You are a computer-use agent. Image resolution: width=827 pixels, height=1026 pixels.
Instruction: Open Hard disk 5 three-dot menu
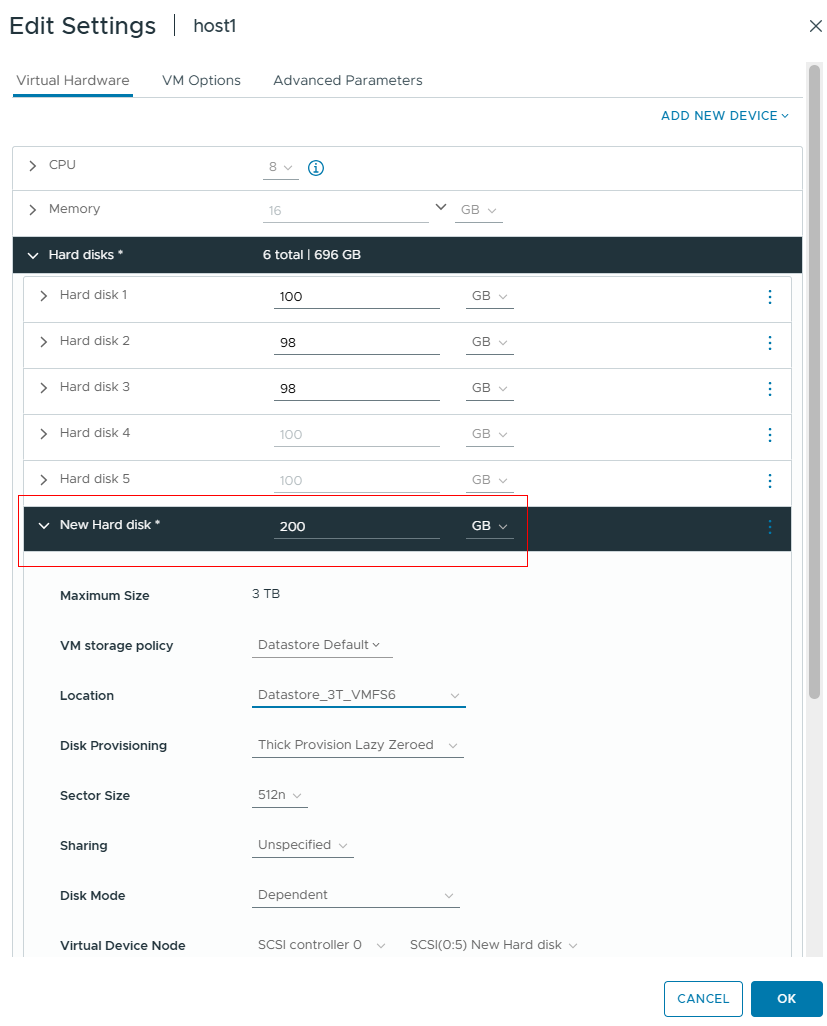tap(769, 481)
